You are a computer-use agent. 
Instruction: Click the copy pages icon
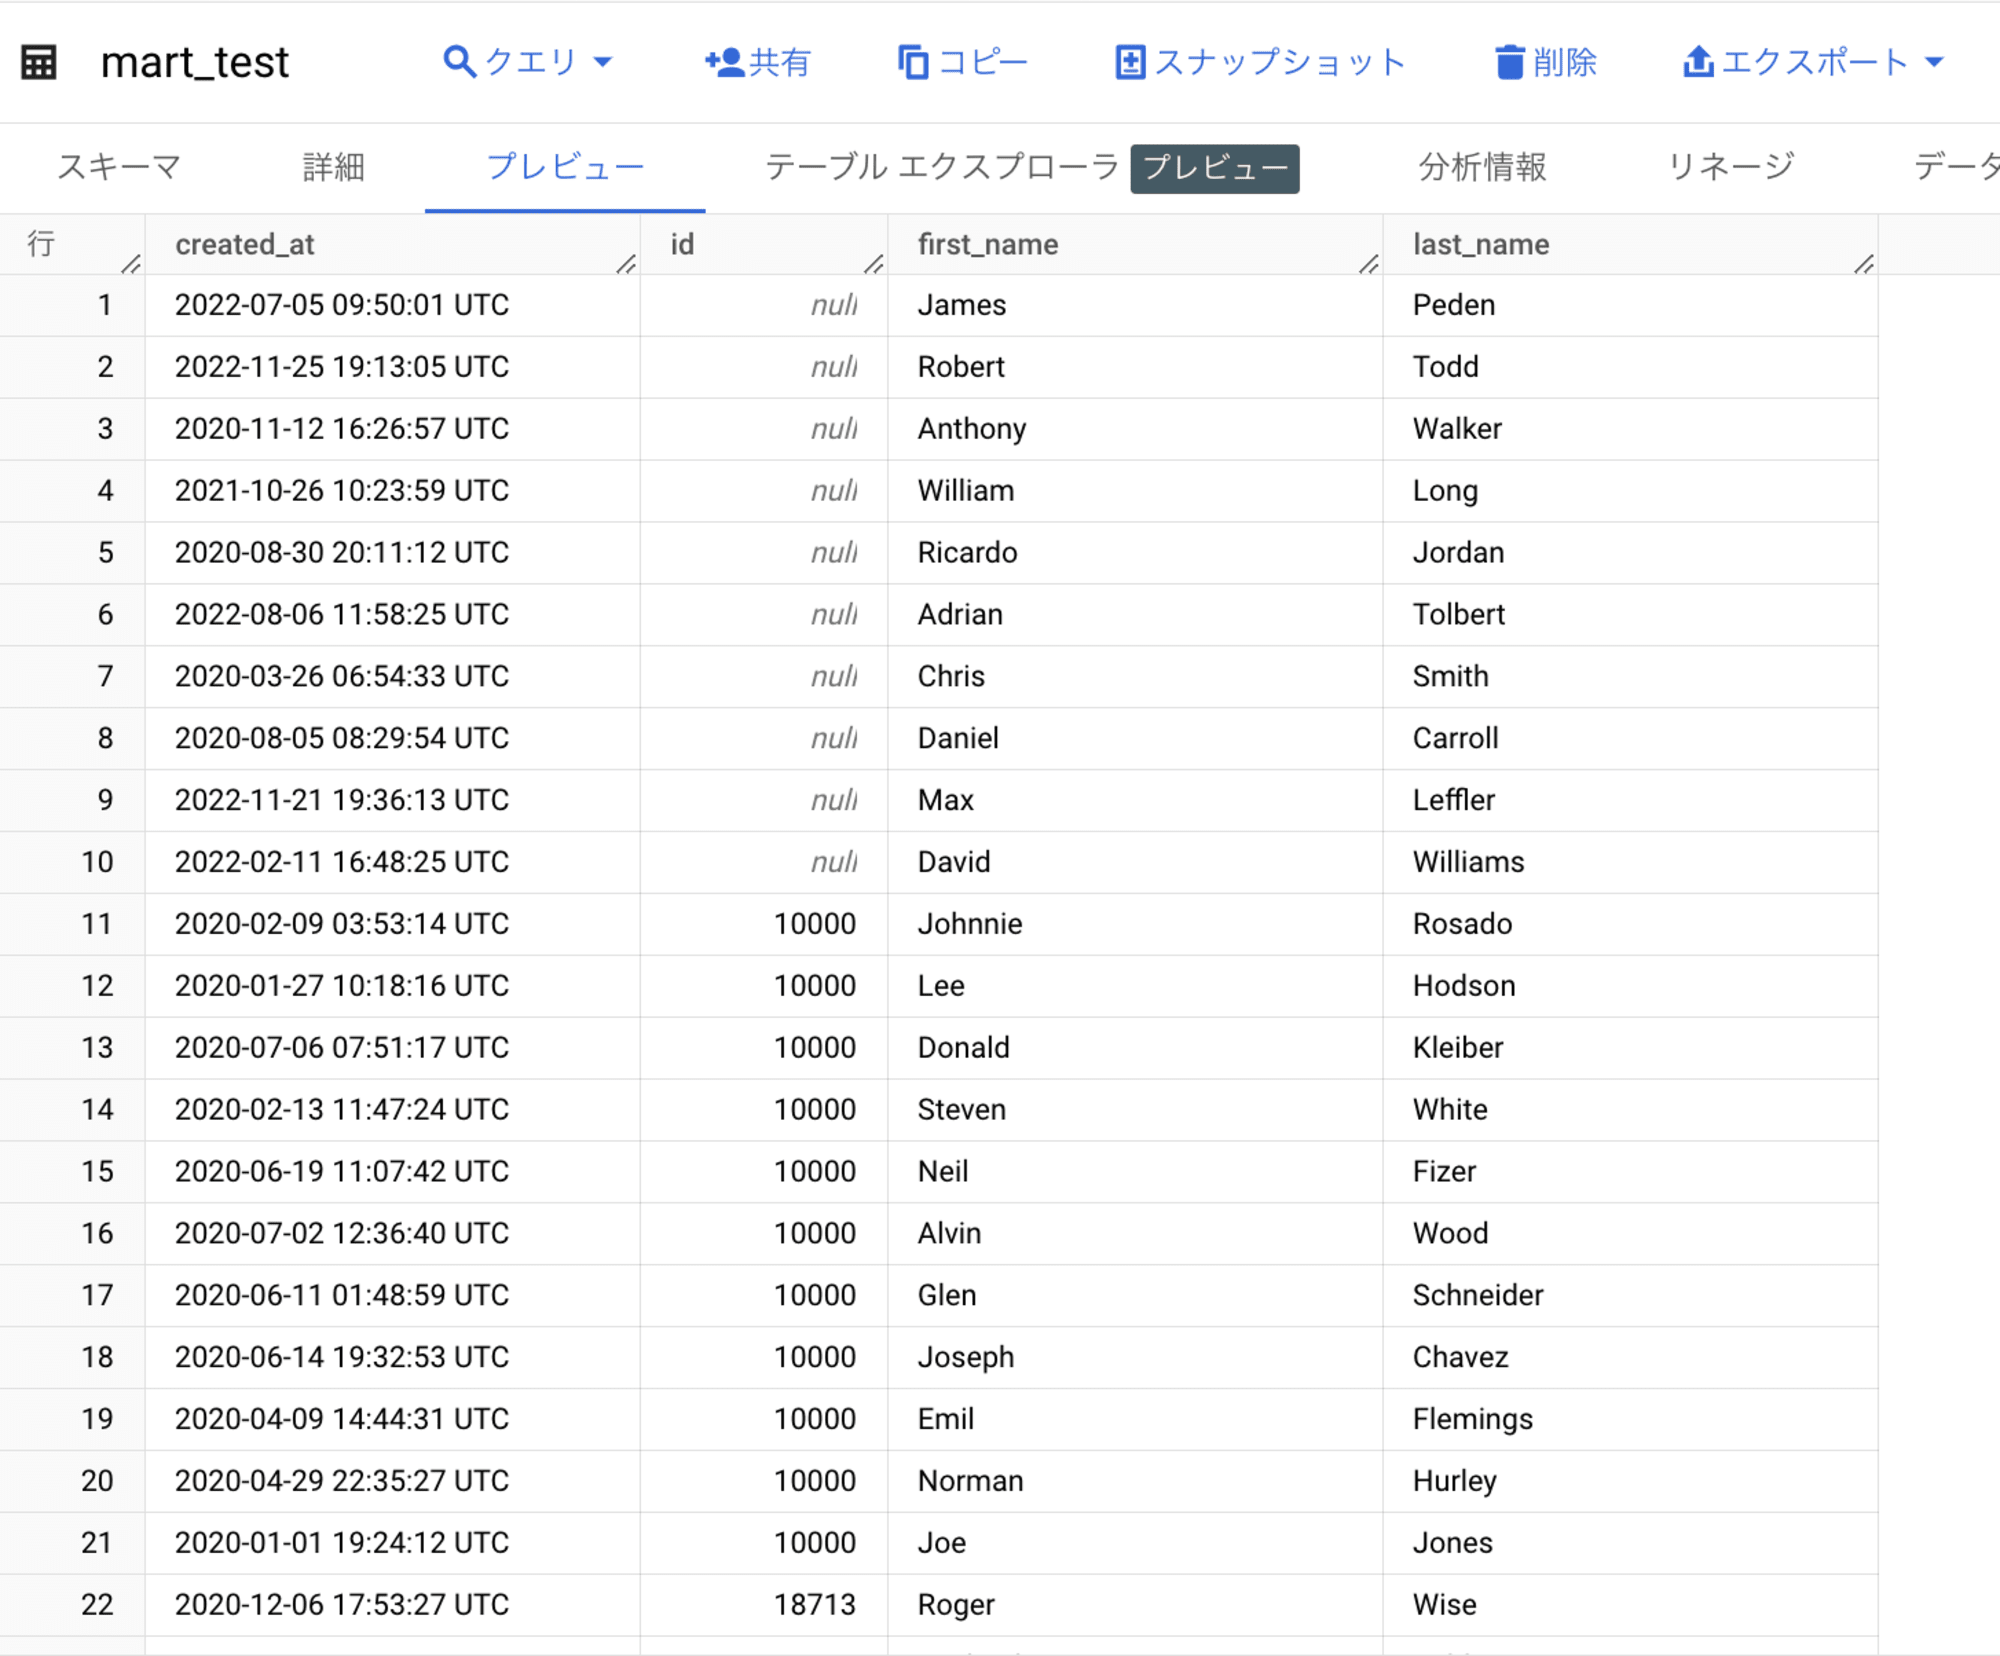(912, 62)
